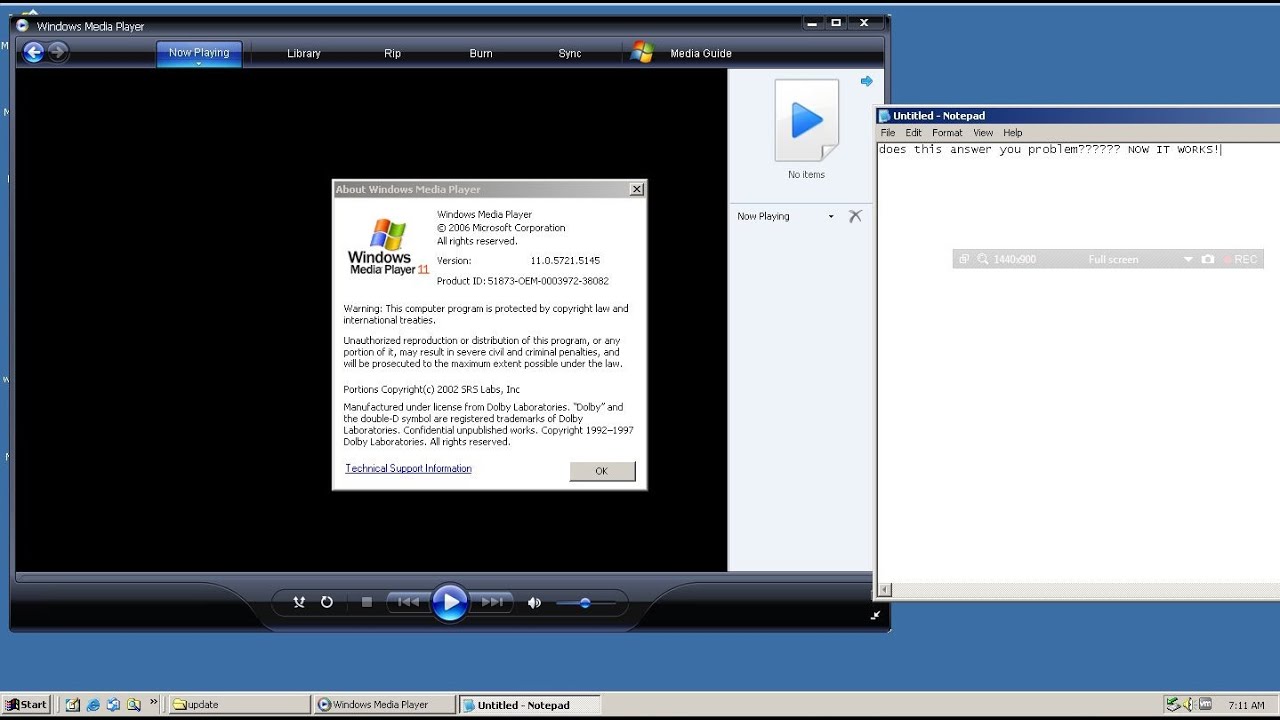Click the Forward arrow in Media Player
1280x720 pixels.
pyautogui.click(x=58, y=53)
